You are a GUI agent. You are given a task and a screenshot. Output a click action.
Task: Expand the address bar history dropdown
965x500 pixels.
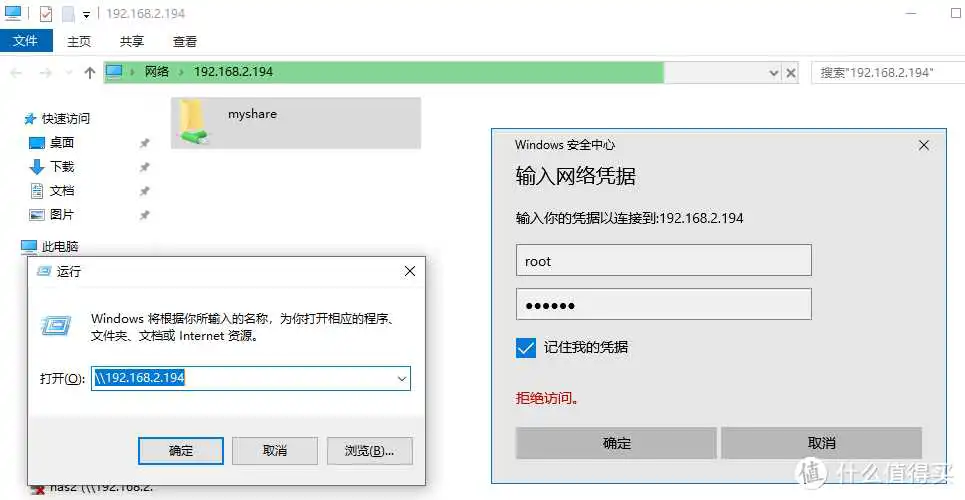click(x=774, y=73)
